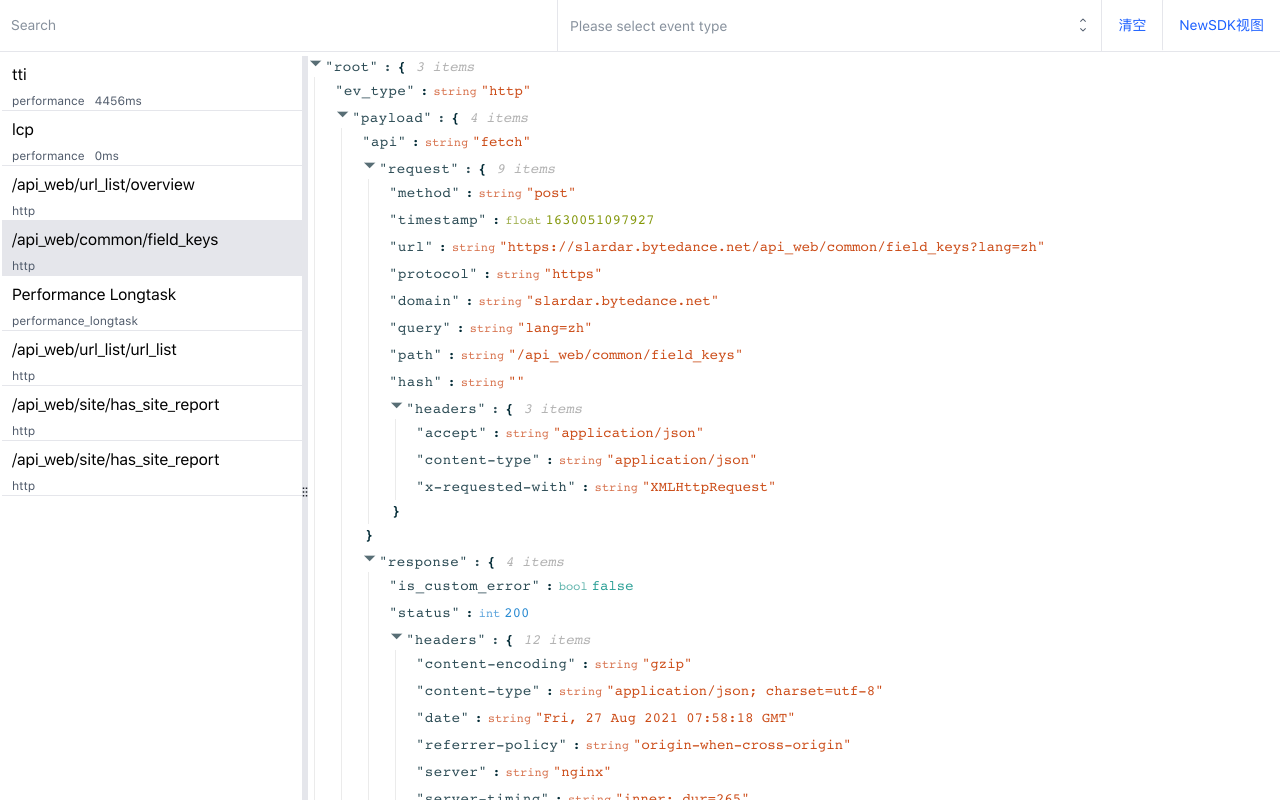Screen dimensions: 1280x800
Task: Select the tti performance event
Action: pos(150,84)
